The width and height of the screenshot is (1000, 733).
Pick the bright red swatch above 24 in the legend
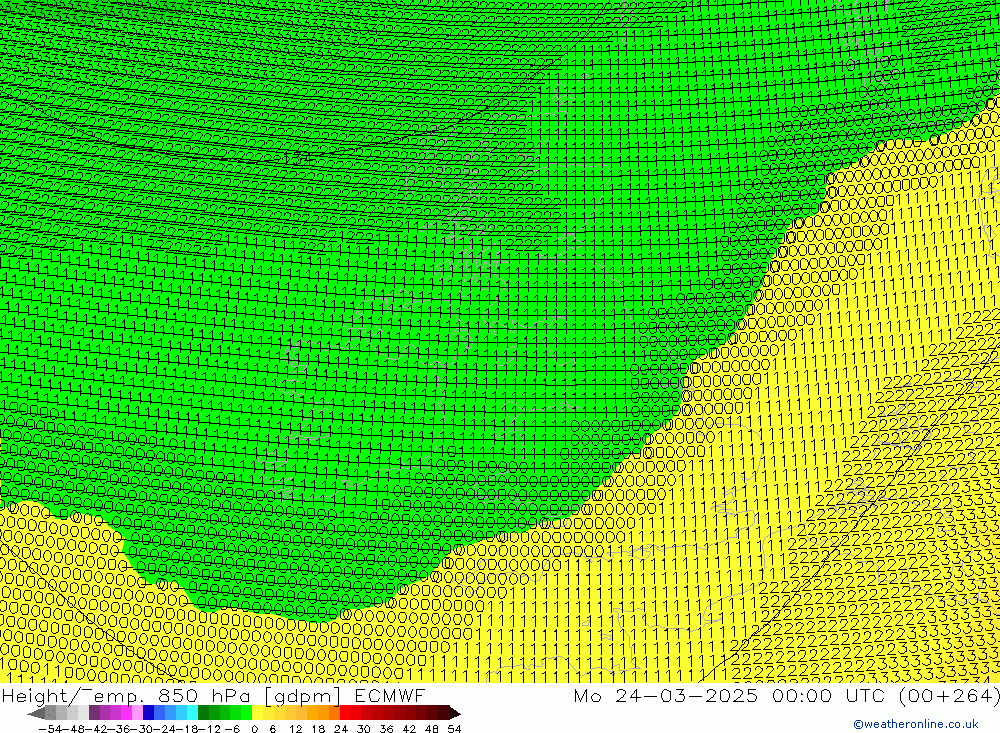(x=345, y=713)
